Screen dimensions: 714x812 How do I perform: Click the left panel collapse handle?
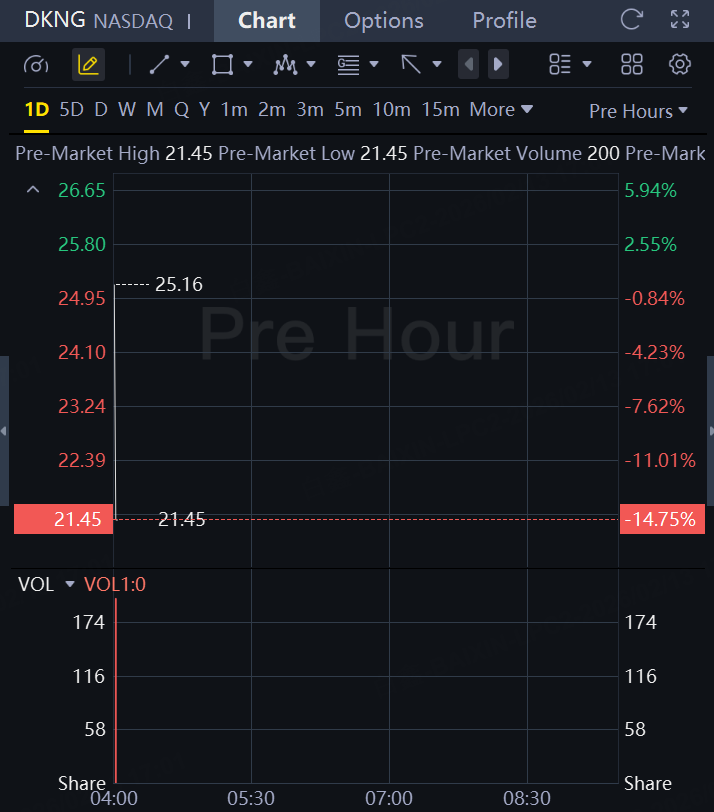point(4,431)
